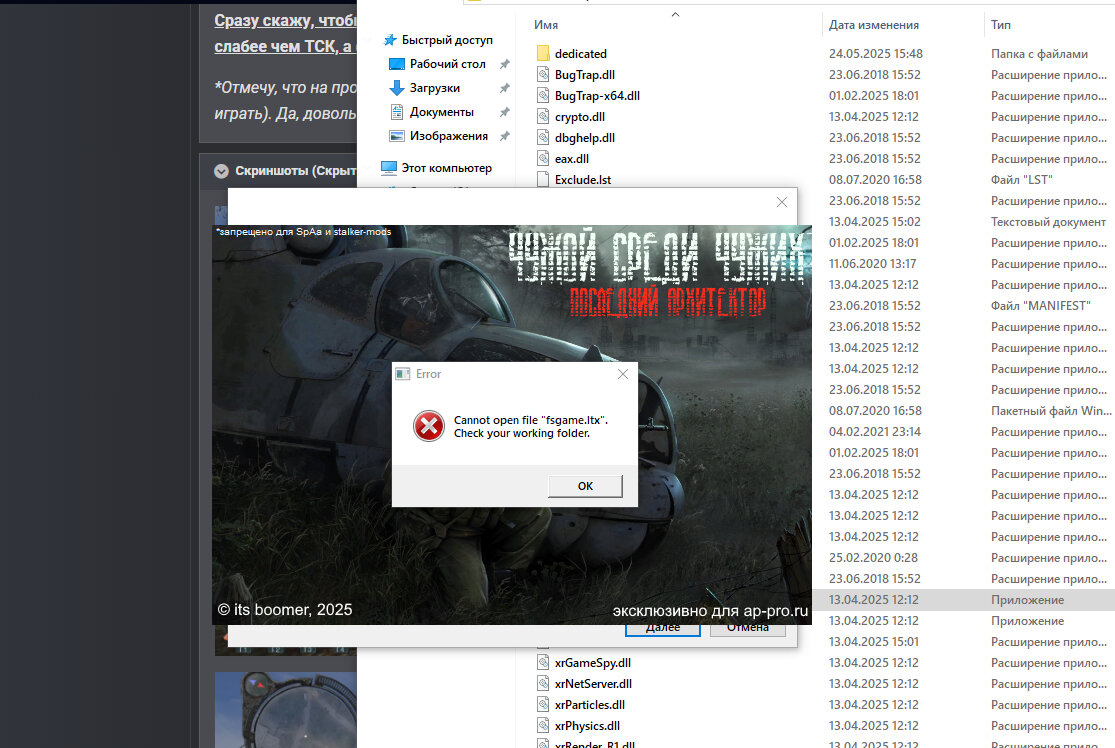Select the BugTrap-x64.dll file icon
The image size is (1115, 748).
pyautogui.click(x=543, y=95)
